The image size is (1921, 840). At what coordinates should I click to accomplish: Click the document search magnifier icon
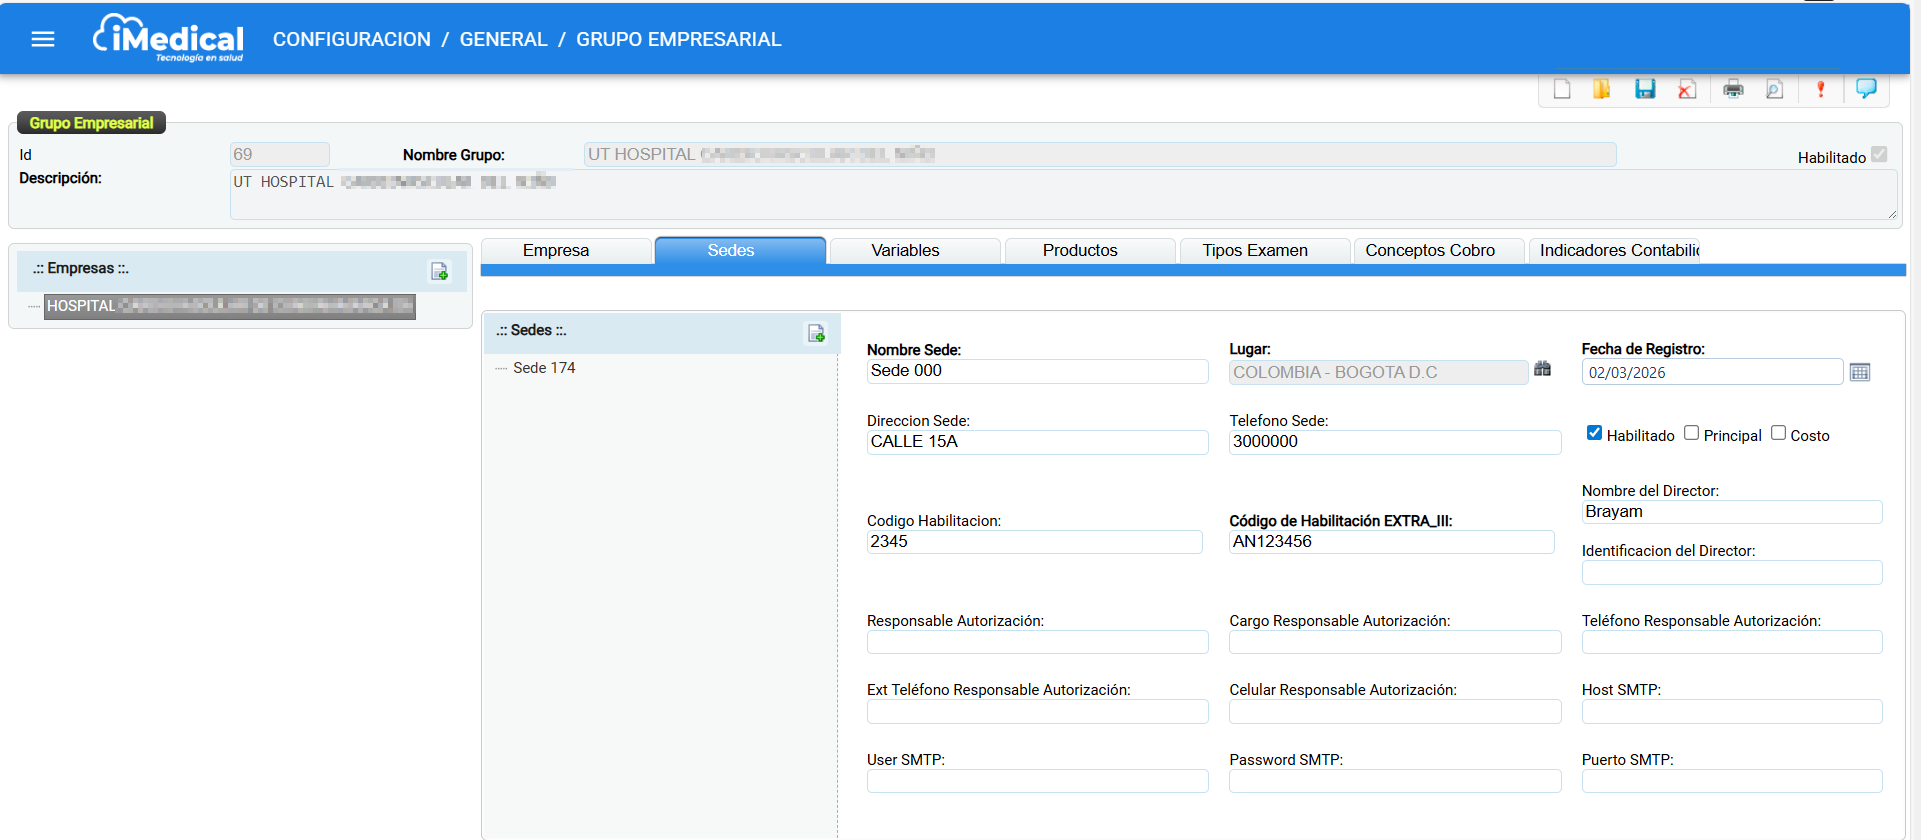pyautogui.click(x=1774, y=90)
